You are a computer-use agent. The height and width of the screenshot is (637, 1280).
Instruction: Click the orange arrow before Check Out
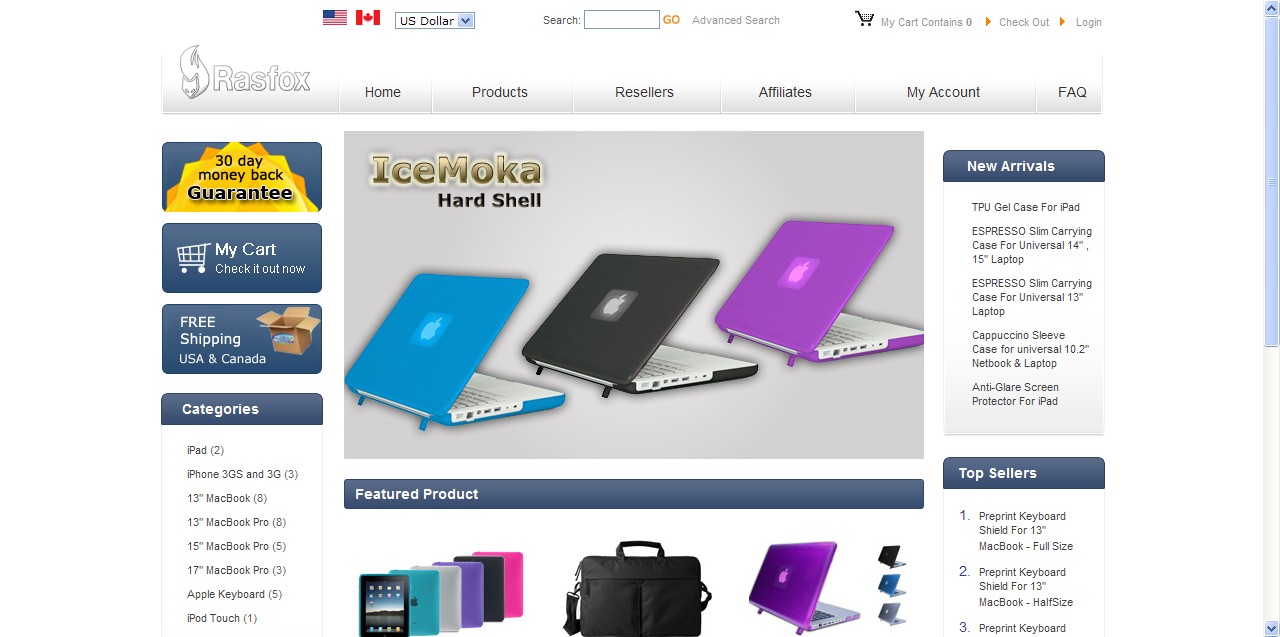pyautogui.click(x=989, y=22)
